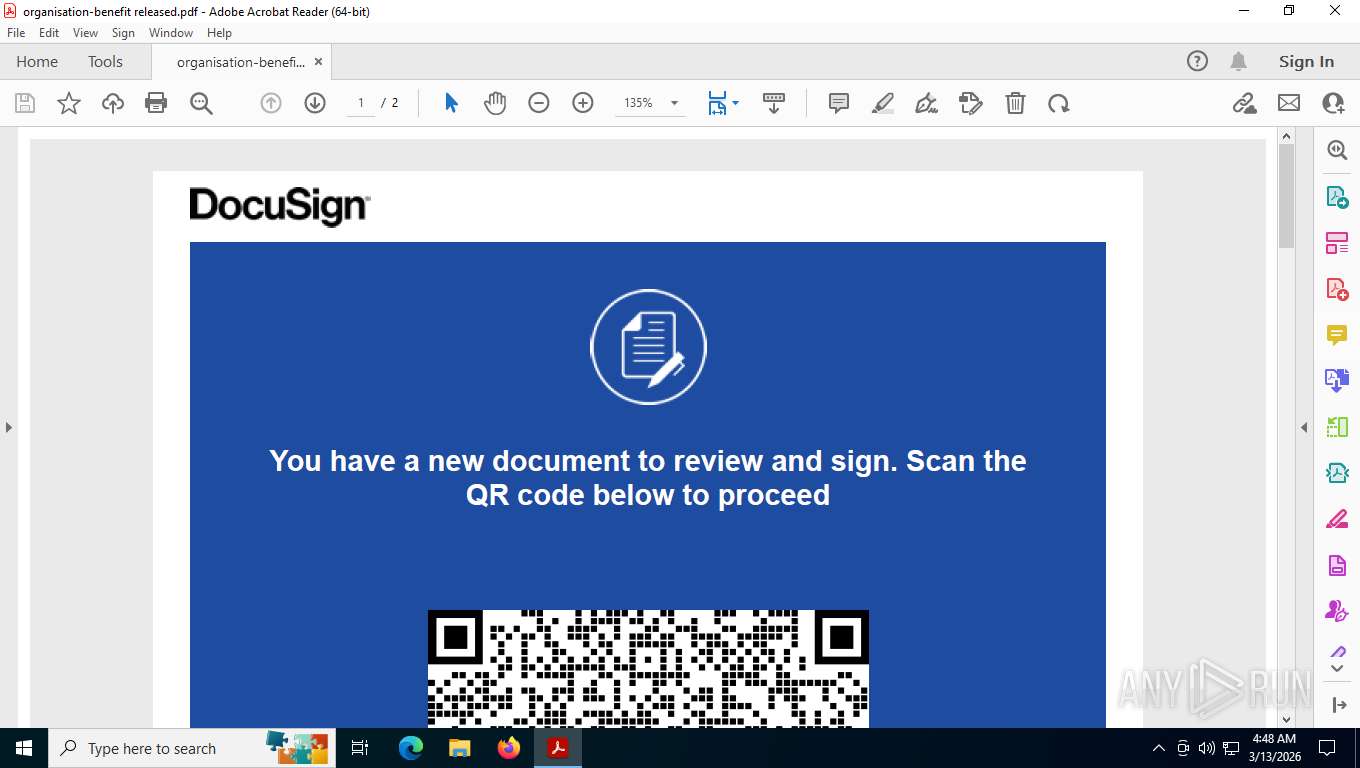The height and width of the screenshot is (768, 1360).
Task: Open Redact tool in right pane
Action: click(x=1337, y=519)
